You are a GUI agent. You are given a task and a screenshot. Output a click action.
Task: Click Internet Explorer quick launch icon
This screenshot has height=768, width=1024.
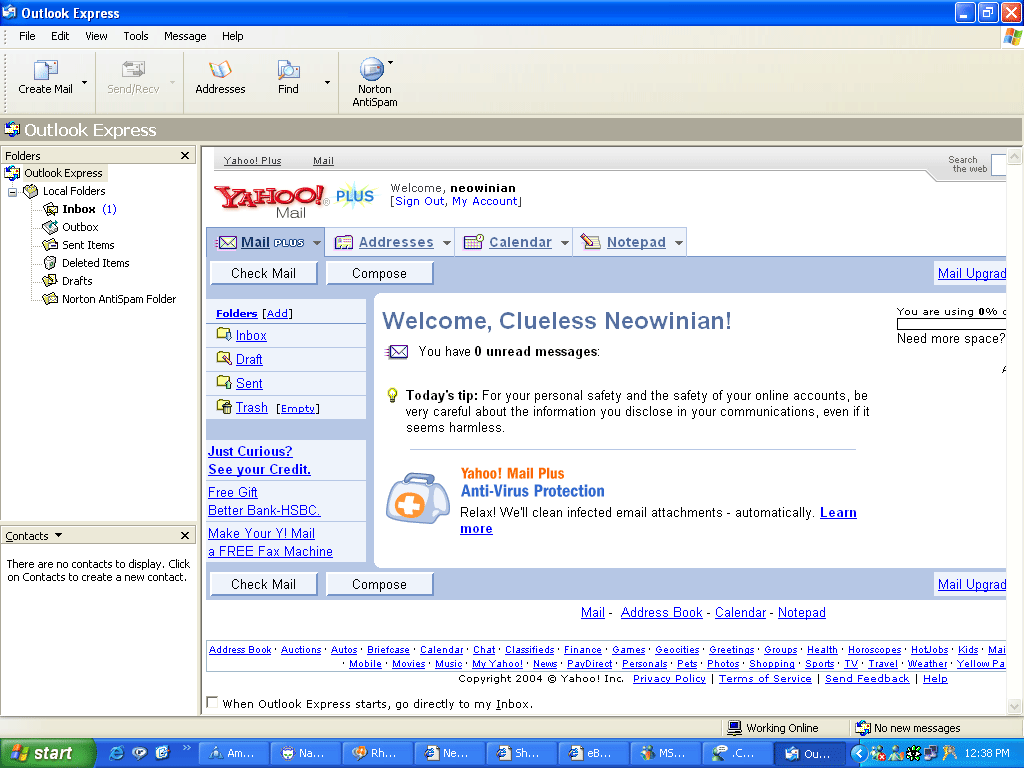pyautogui.click(x=116, y=753)
